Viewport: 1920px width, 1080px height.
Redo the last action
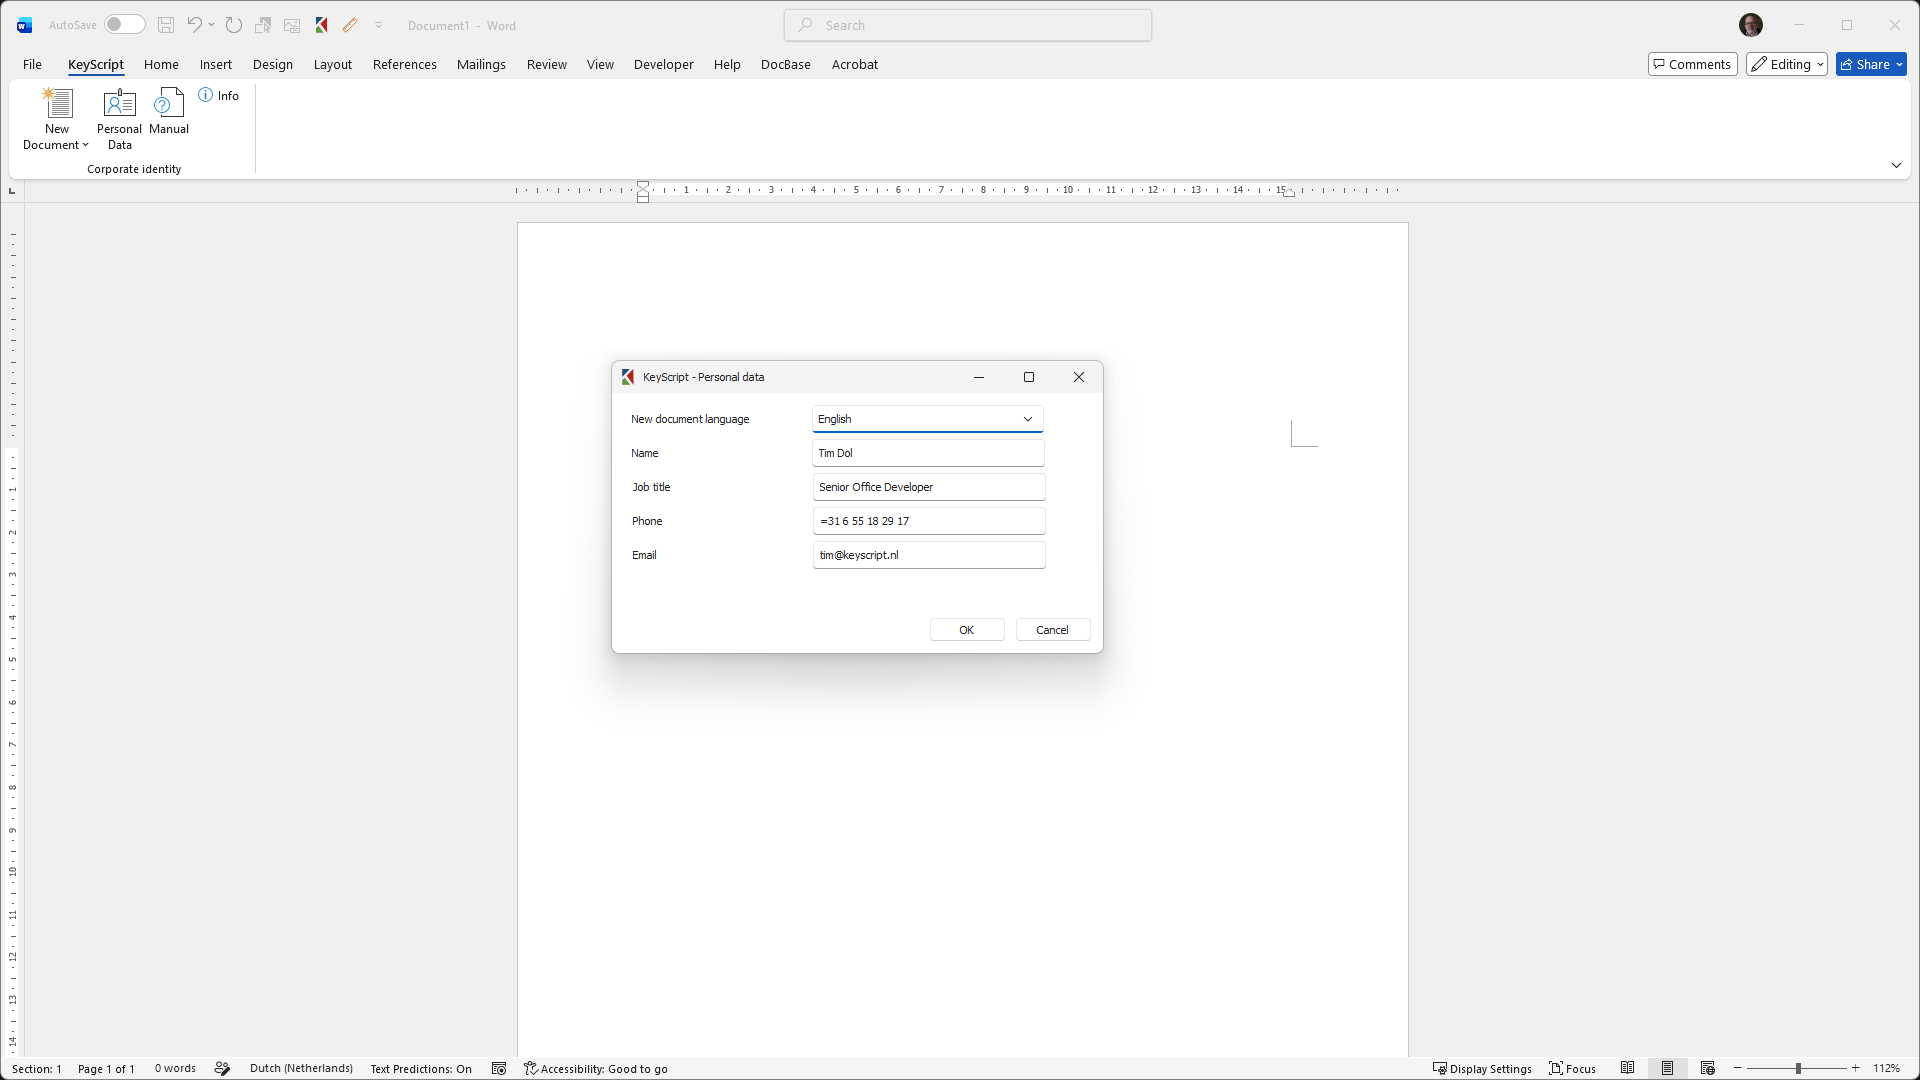pyautogui.click(x=234, y=25)
